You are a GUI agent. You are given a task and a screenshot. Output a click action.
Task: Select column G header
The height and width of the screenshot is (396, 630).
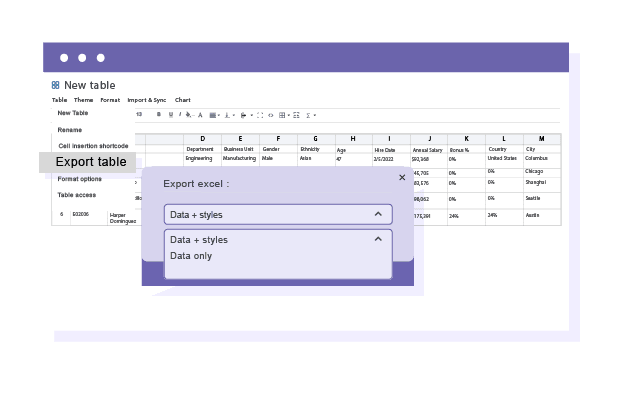[x=316, y=139]
